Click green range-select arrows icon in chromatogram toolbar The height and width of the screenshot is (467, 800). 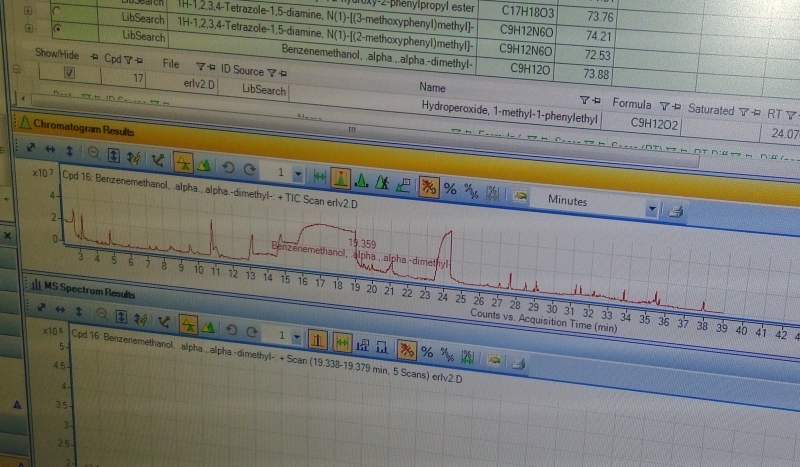(319, 177)
